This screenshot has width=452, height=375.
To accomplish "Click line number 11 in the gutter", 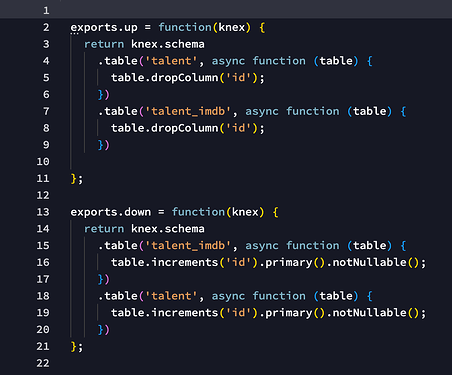I will 43,178.
